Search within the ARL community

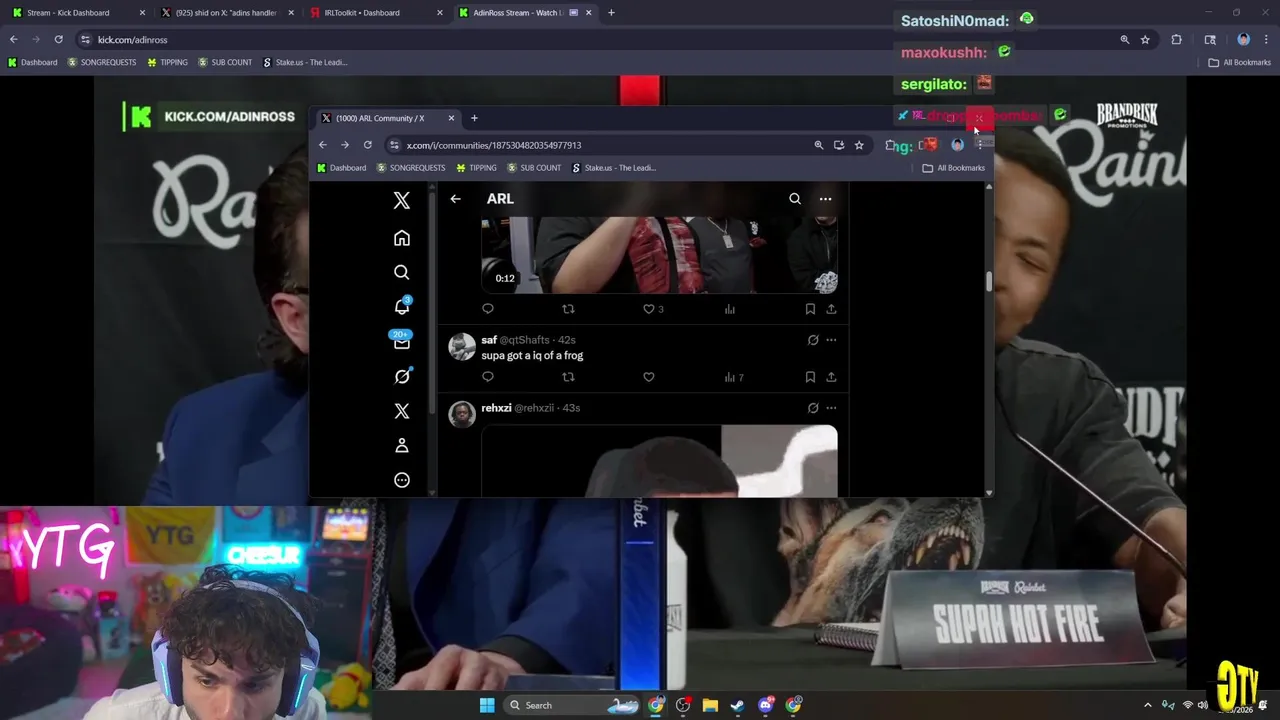click(795, 198)
